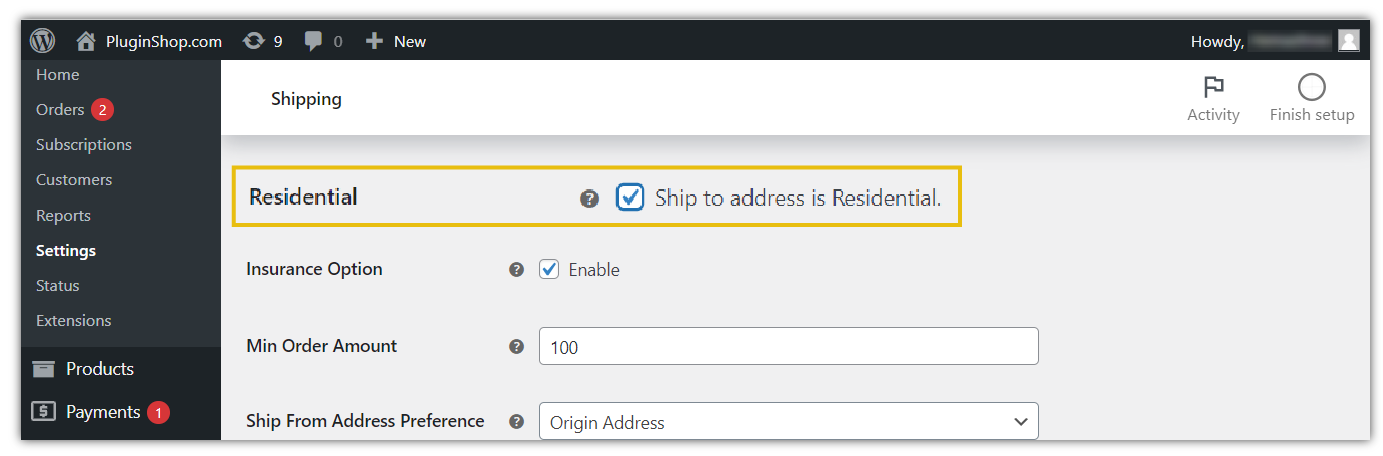Open Subscriptions in the sidebar
The width and height of the screenshot is (1383, 456).
coord(84,144)
